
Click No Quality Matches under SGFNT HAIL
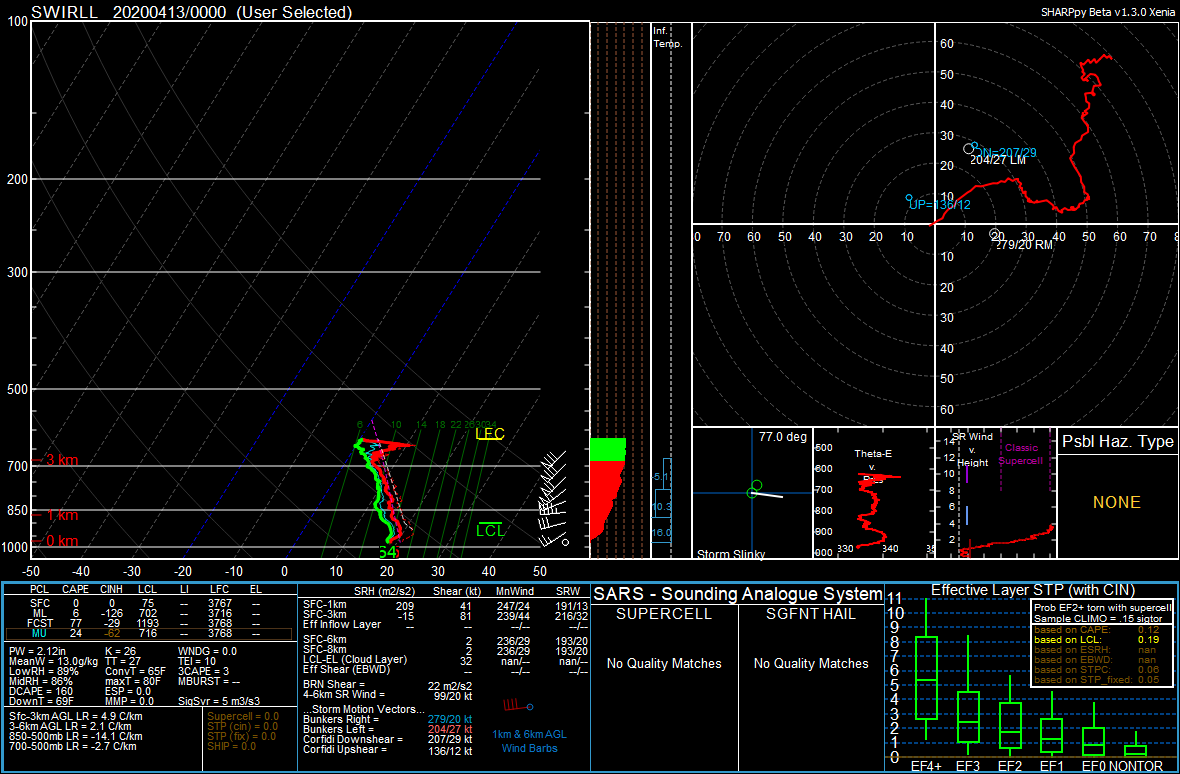click(x=811, y=663)
